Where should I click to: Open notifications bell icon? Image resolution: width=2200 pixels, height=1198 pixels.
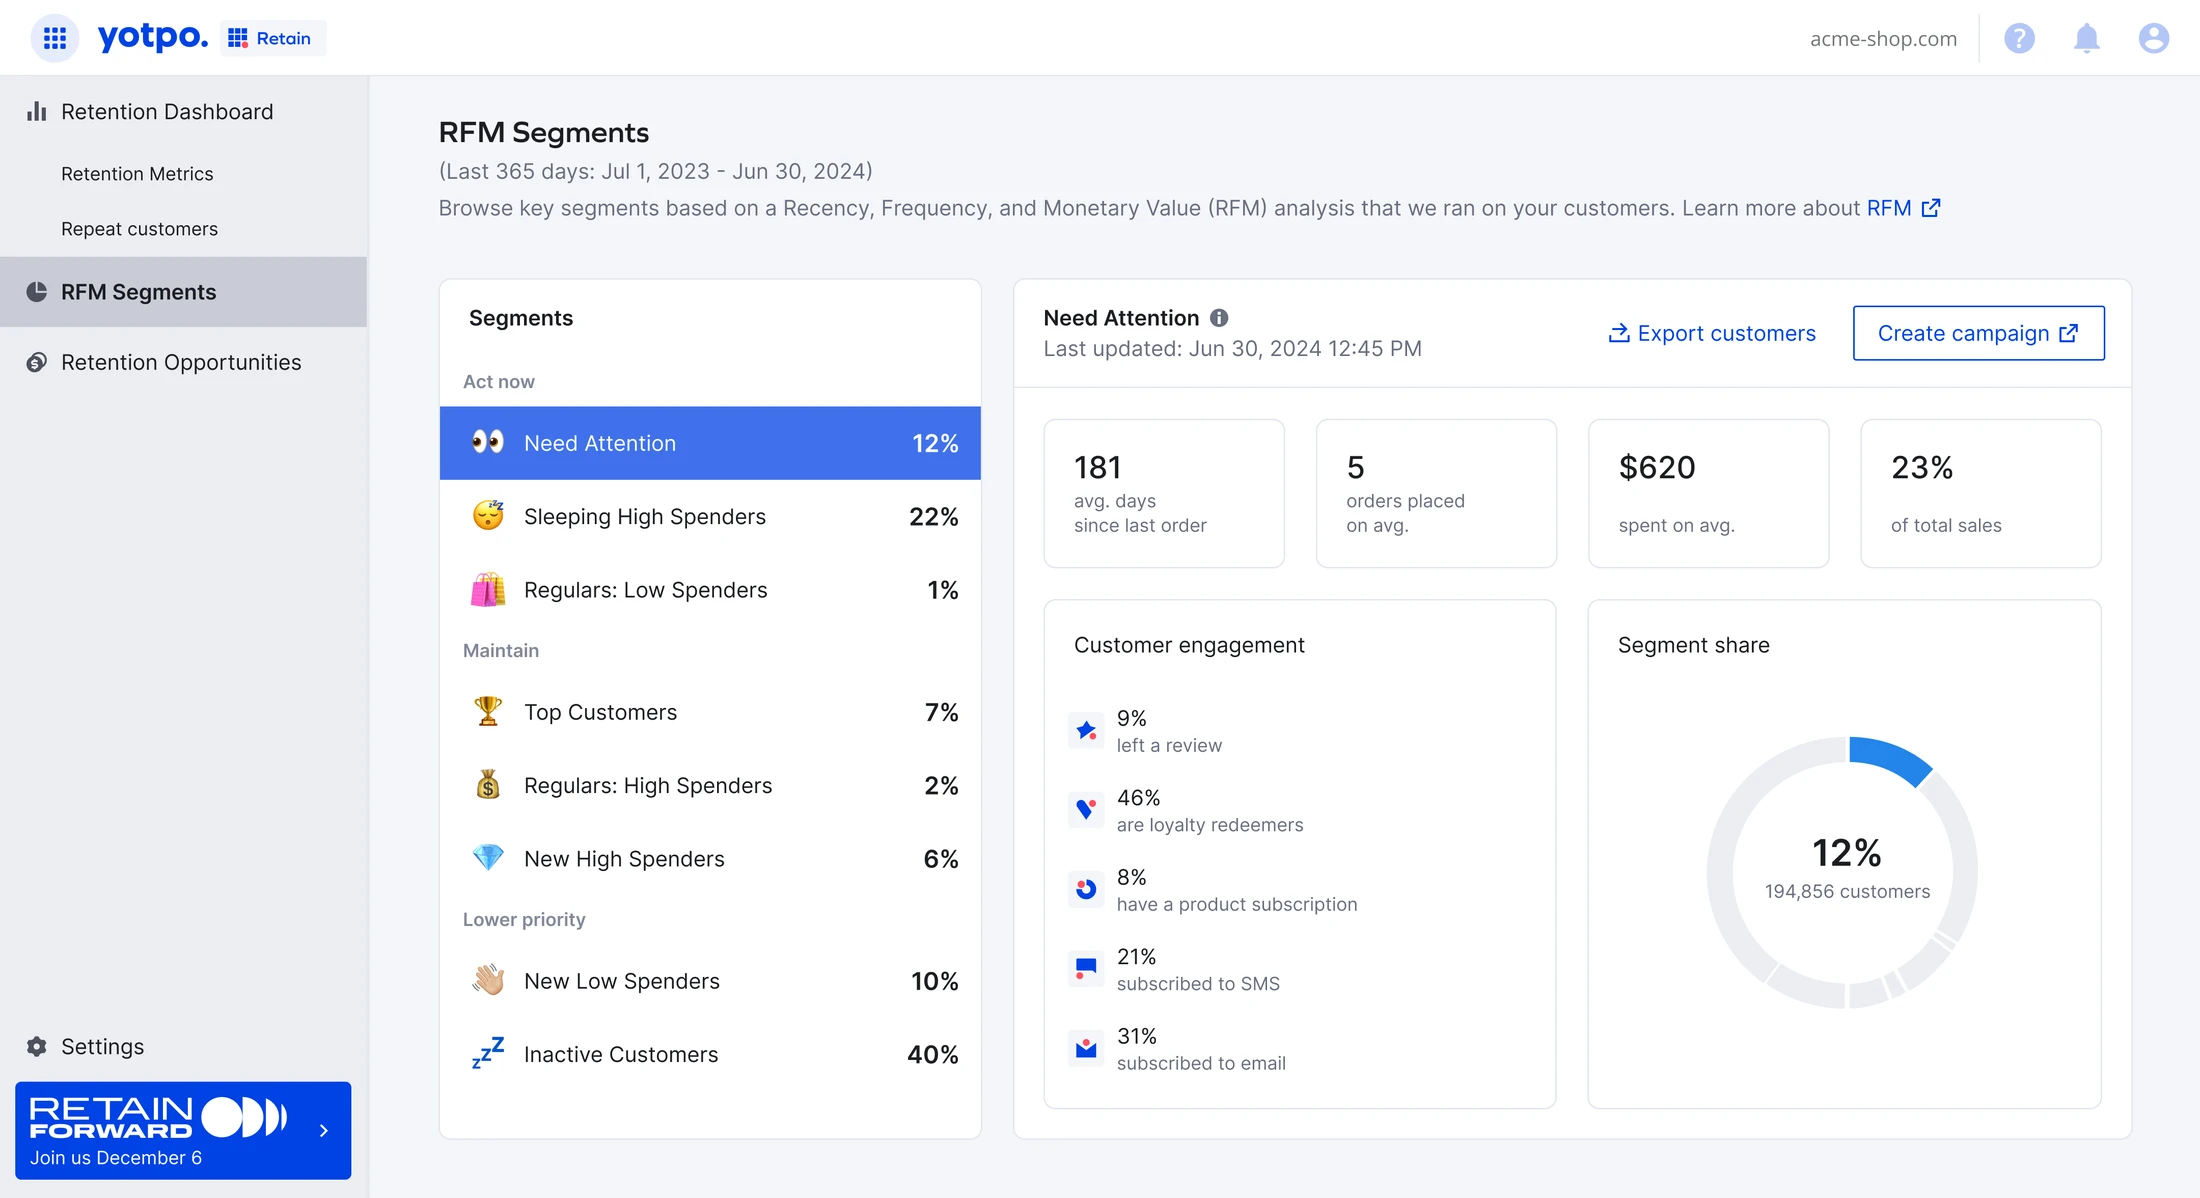[x=2086, y=38]
